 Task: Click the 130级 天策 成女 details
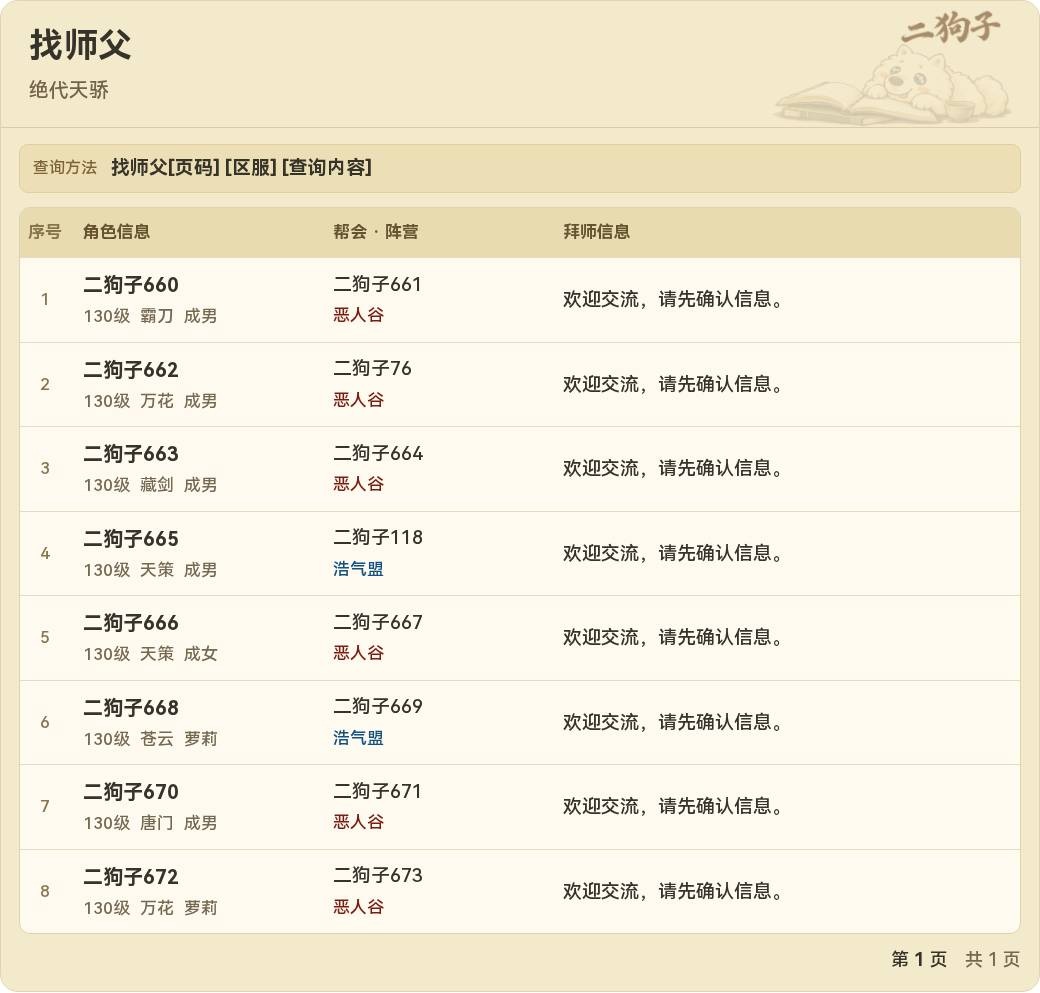pyautogui.click(x=151, y=654)
